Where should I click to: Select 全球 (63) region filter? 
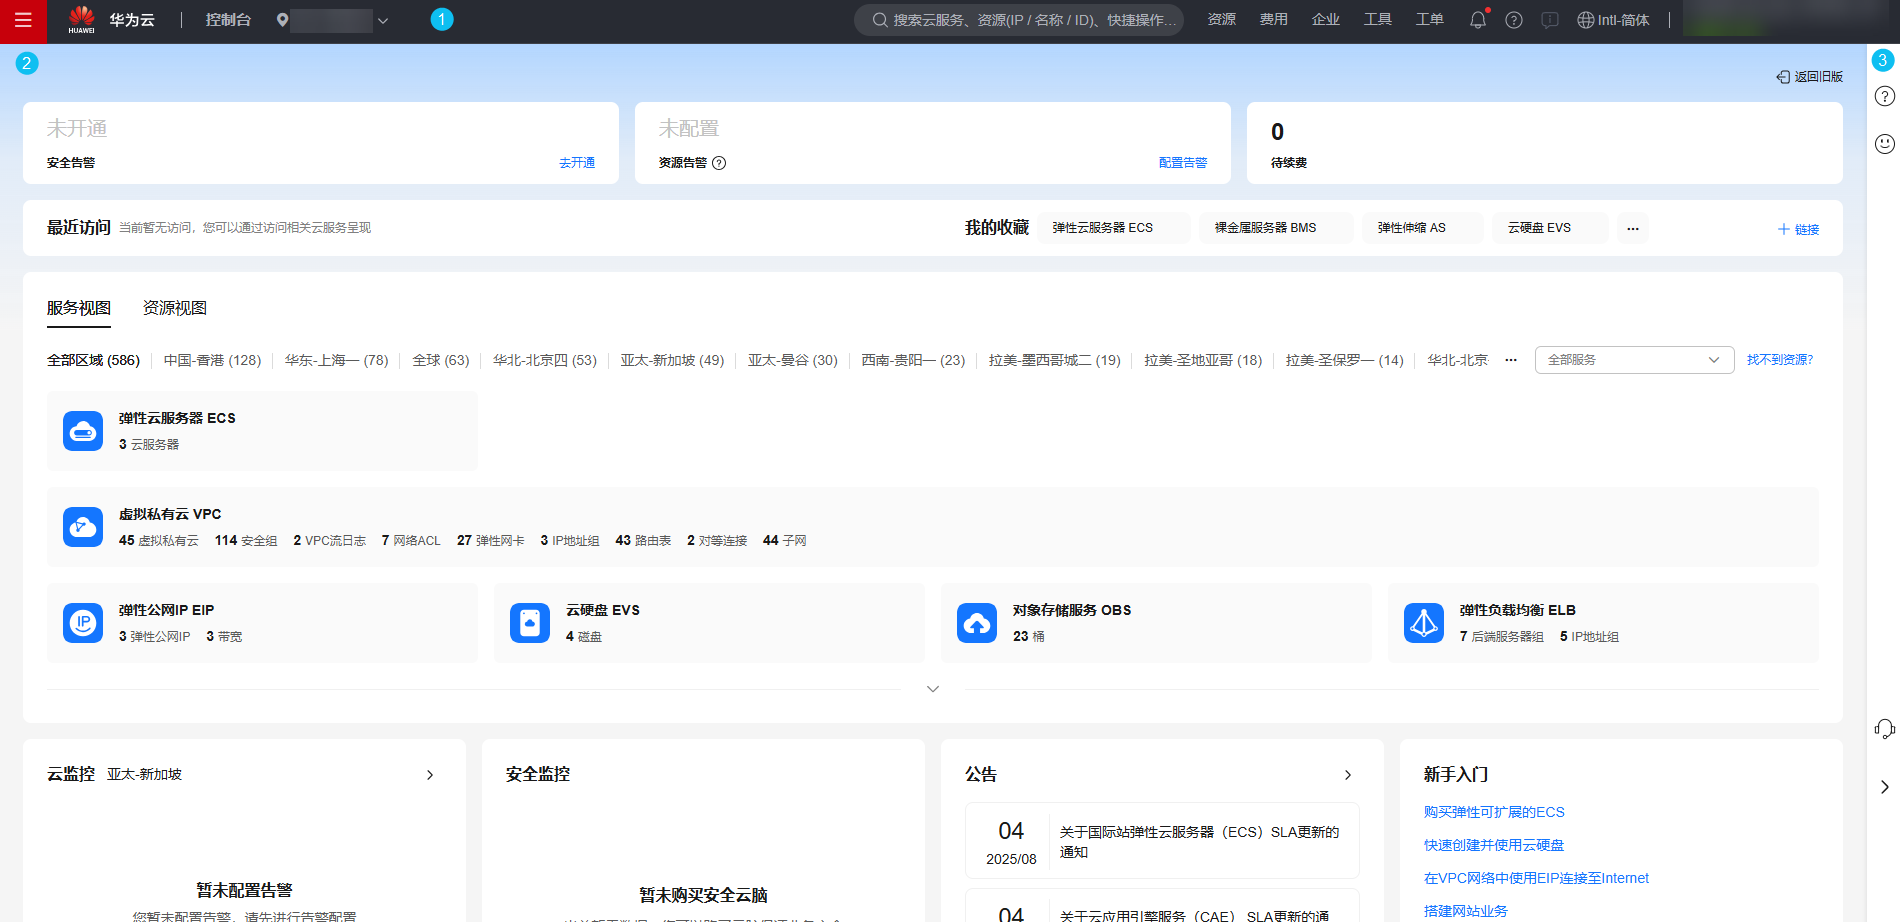pos(441,360)
